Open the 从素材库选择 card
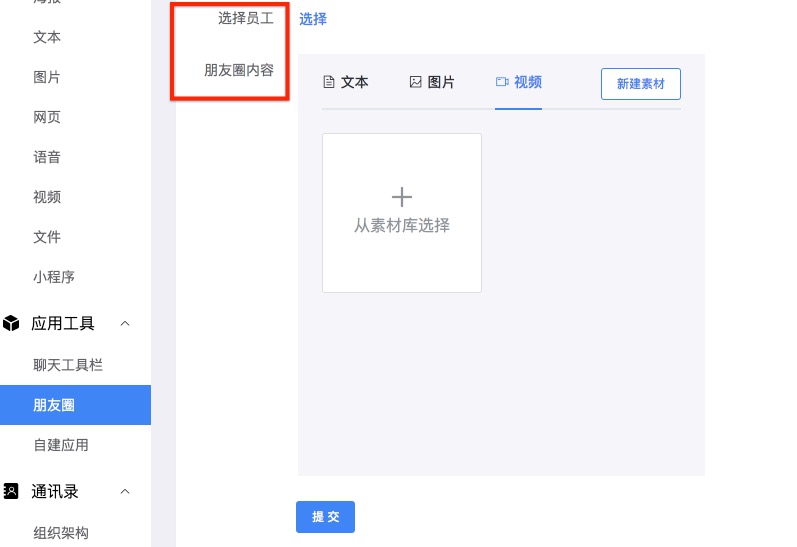797x547 pixels. click(402, 213)
